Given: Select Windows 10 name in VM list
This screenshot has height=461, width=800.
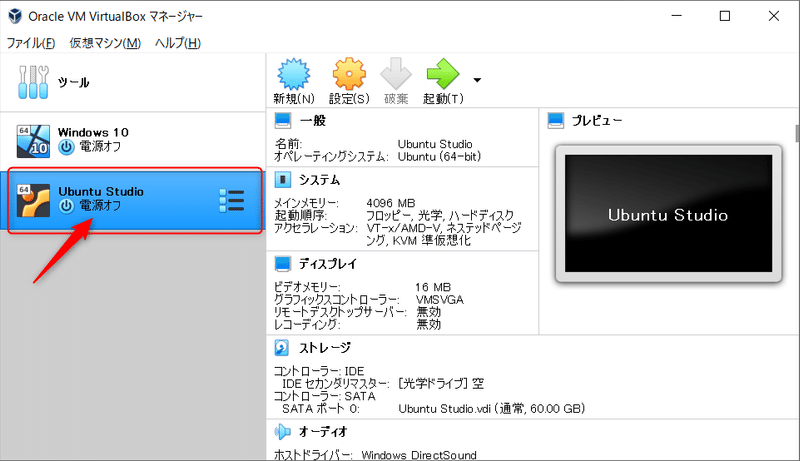Looking at the screenshot, I should 93,133.
